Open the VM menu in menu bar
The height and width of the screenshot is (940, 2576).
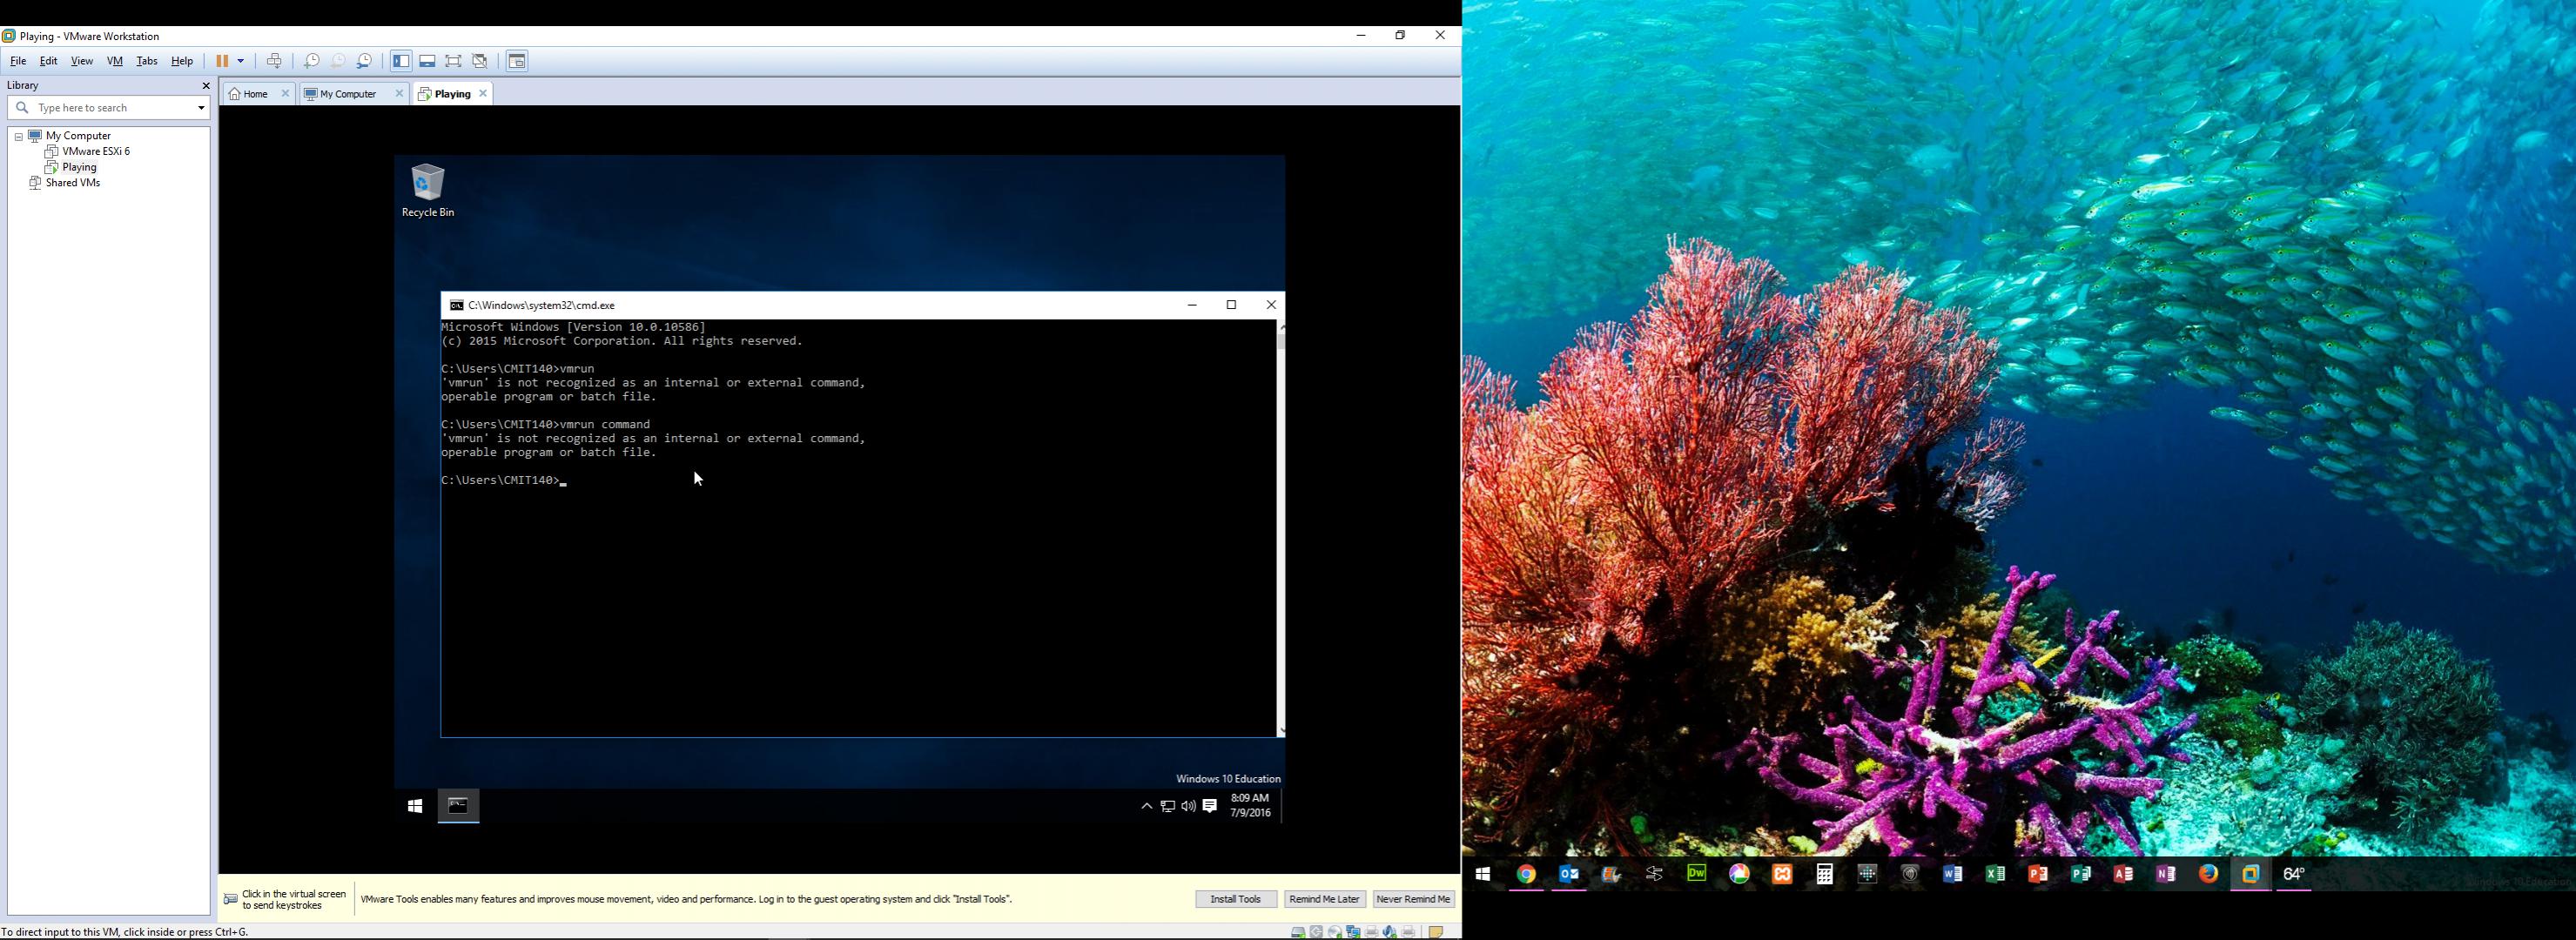coord(115,61)
